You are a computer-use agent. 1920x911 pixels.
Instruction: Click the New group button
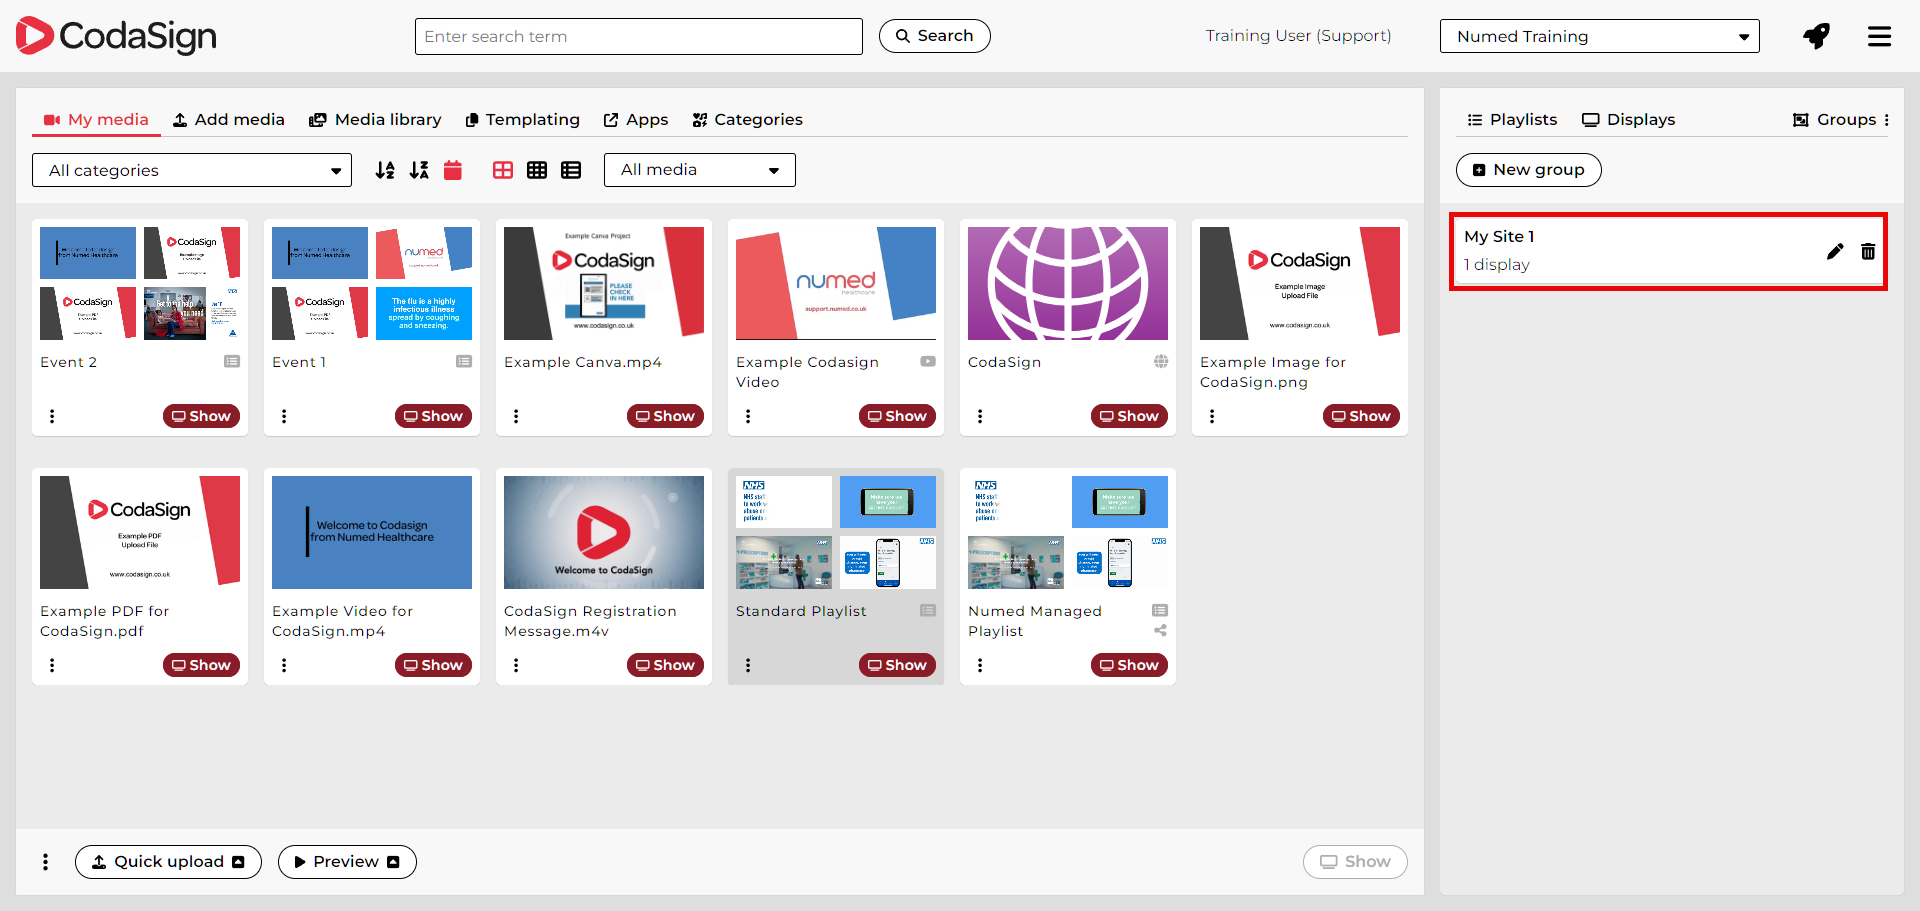(1528, 170)
